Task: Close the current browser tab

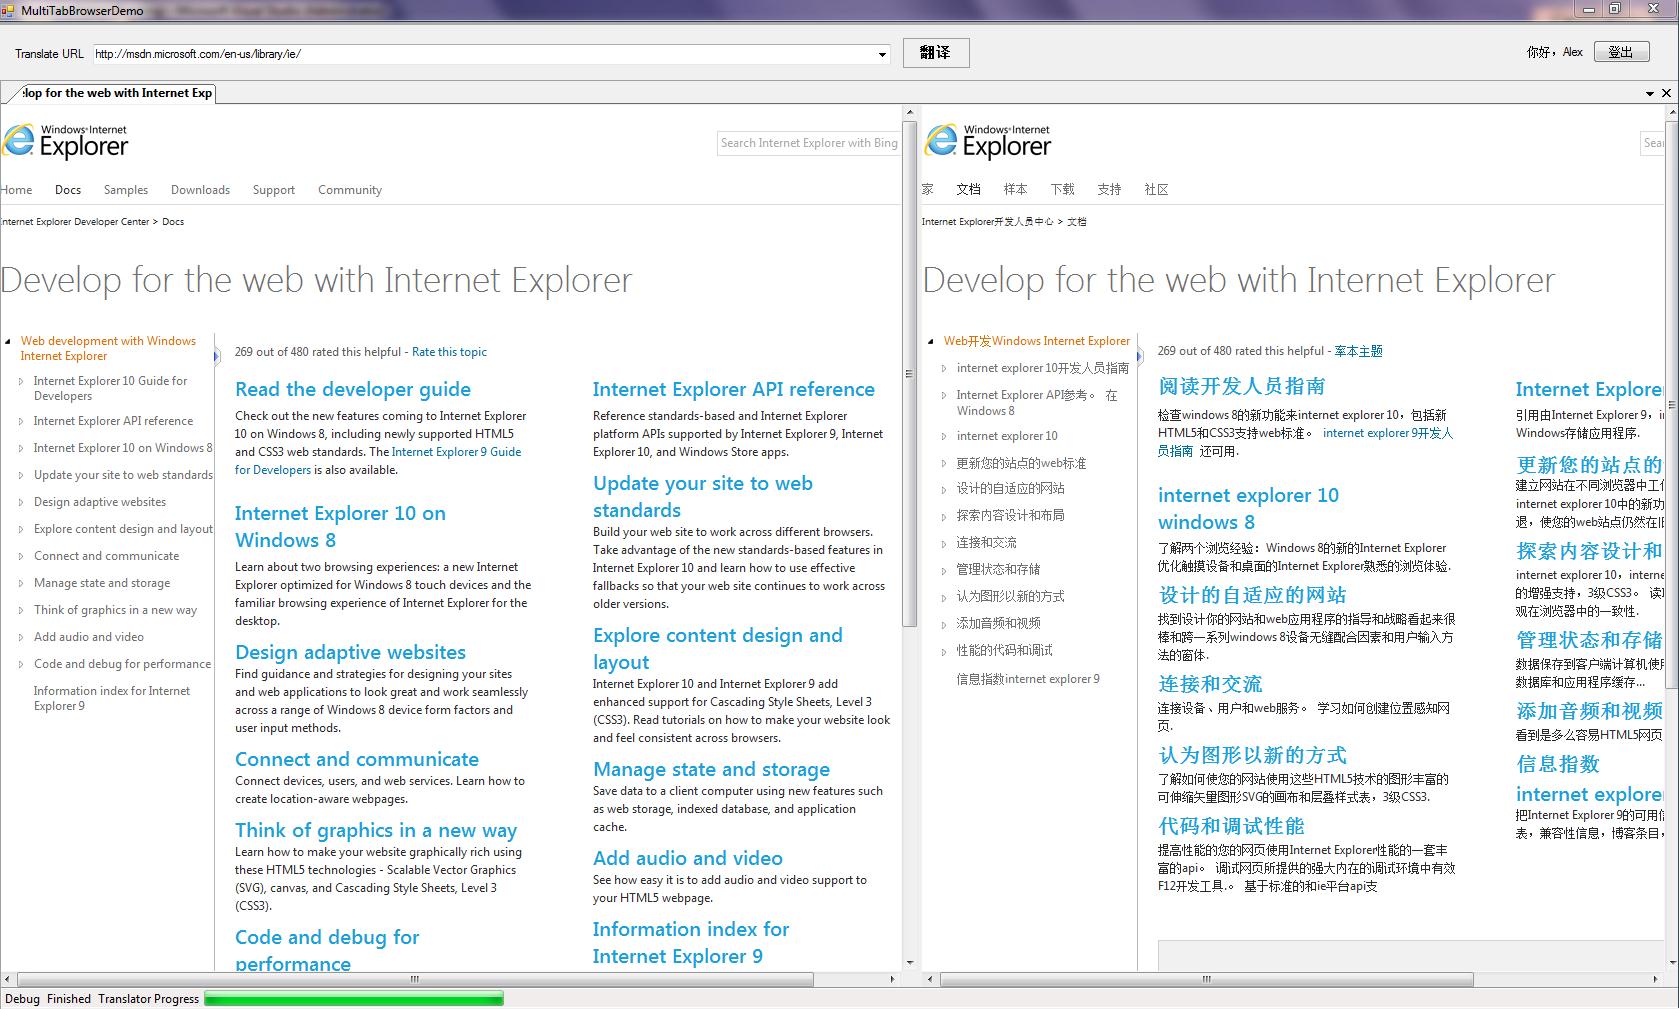Action: (1666, 93)
